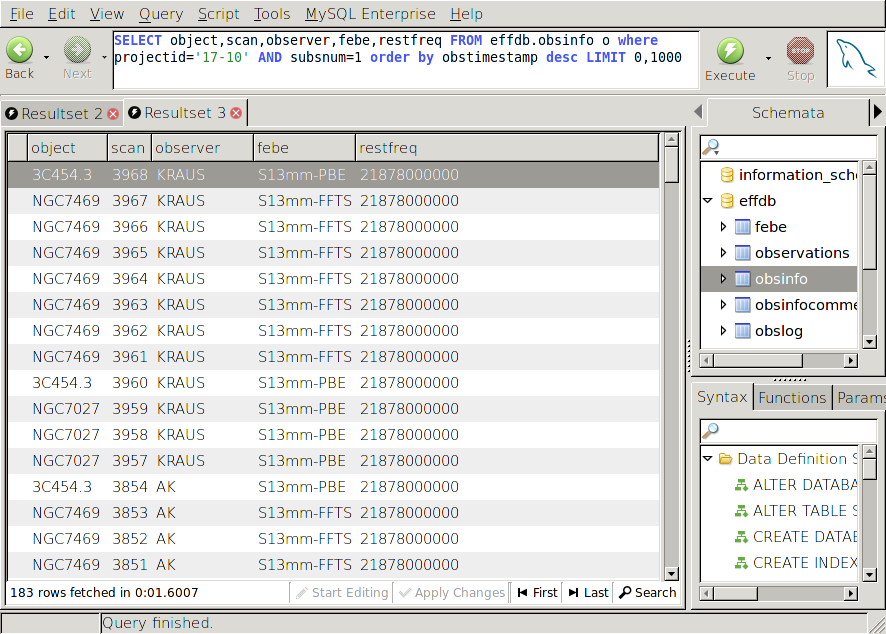886x634 pixels.
Task: Open the Query menu
Action: 161,14
